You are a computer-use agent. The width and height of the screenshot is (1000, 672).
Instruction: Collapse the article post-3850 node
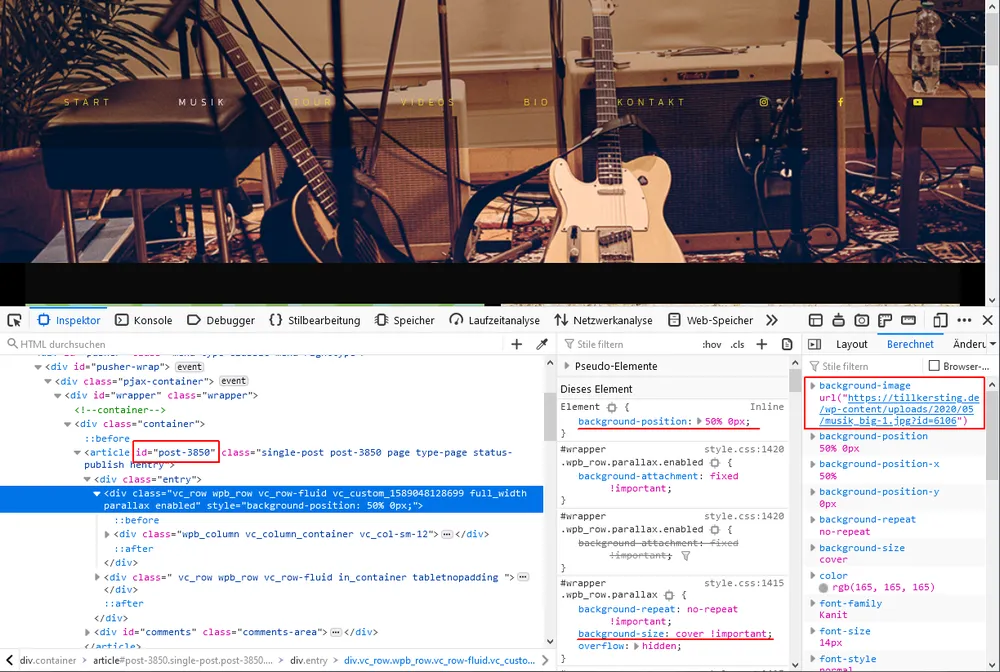point(77,453)
